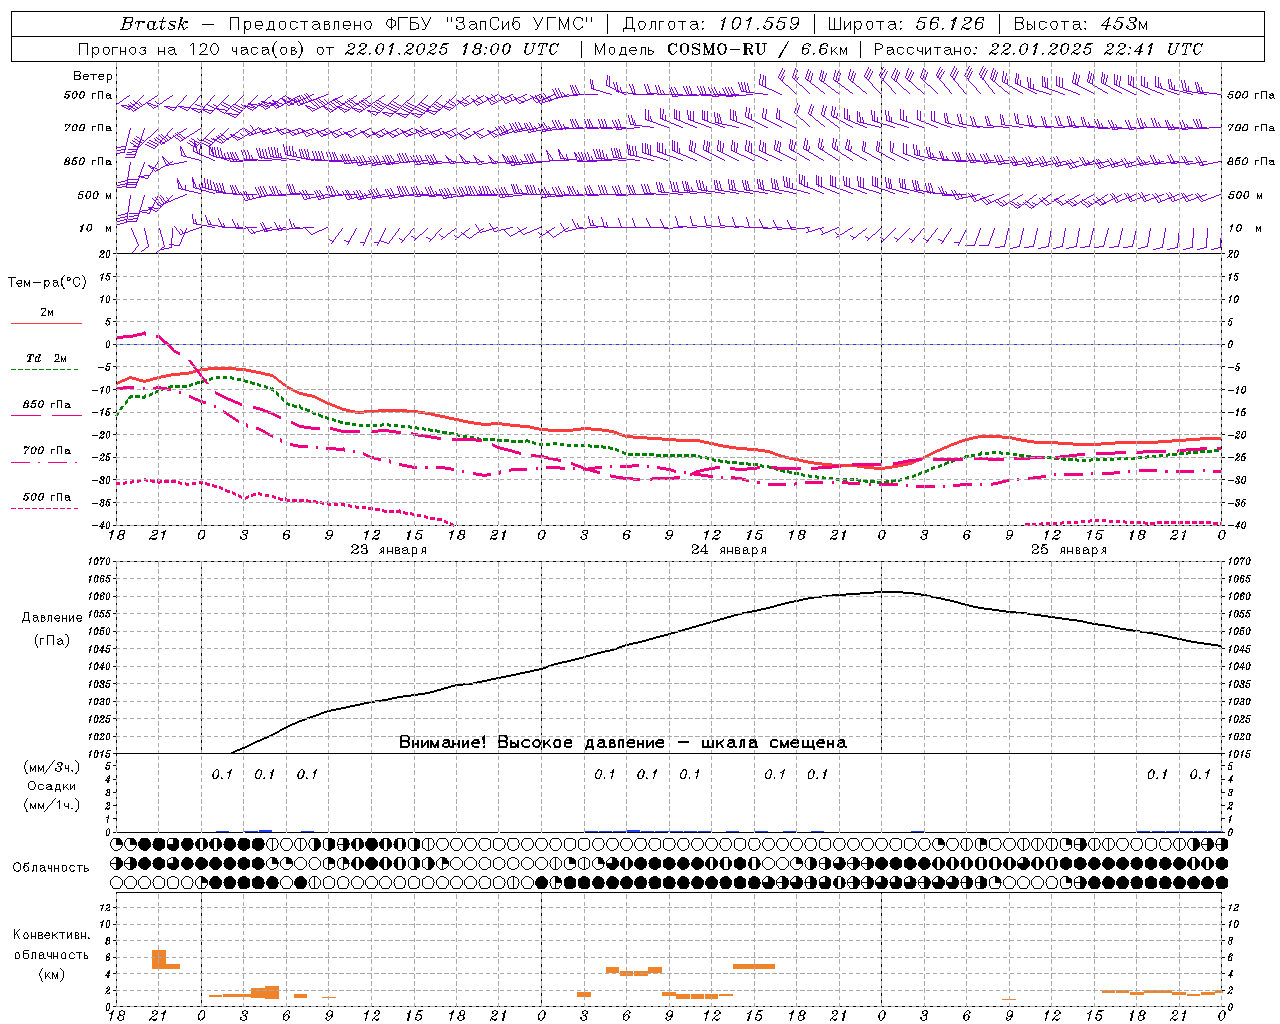Click the Td 2м legend entry
The height and width of the screenshot is (1024, 1280).
pos(47,358)
